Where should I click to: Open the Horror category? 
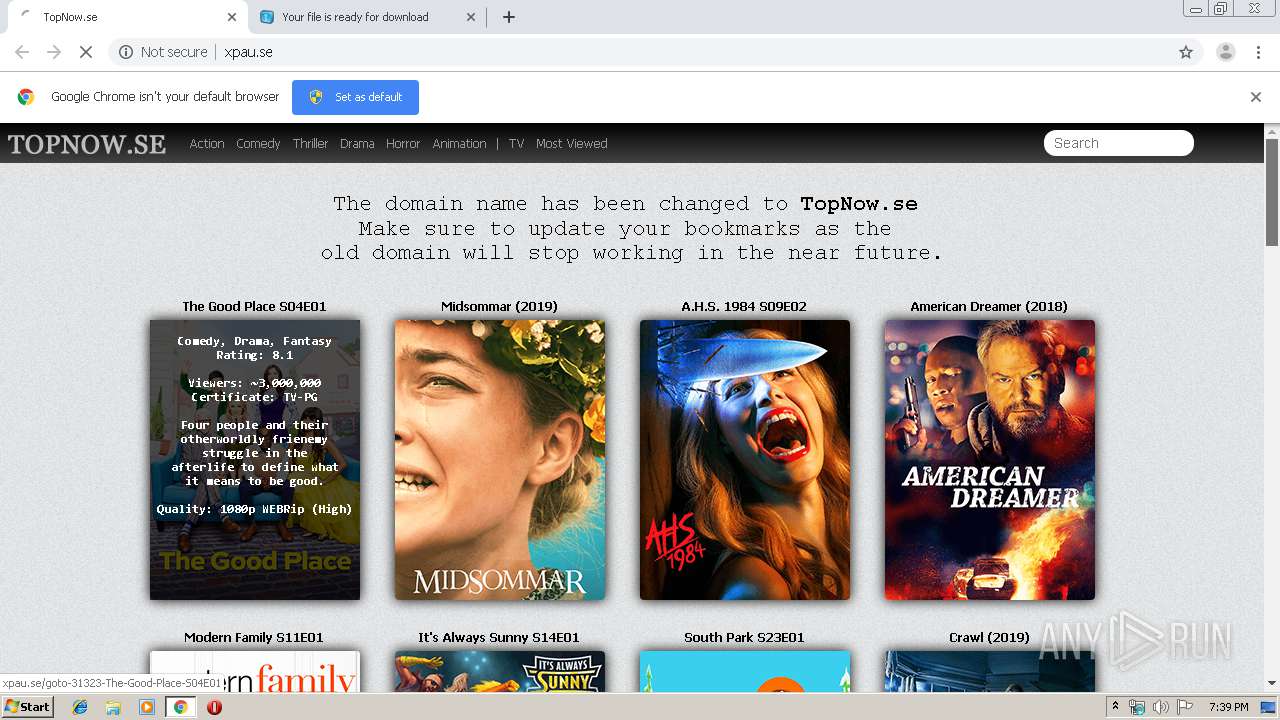coord(403,144)
